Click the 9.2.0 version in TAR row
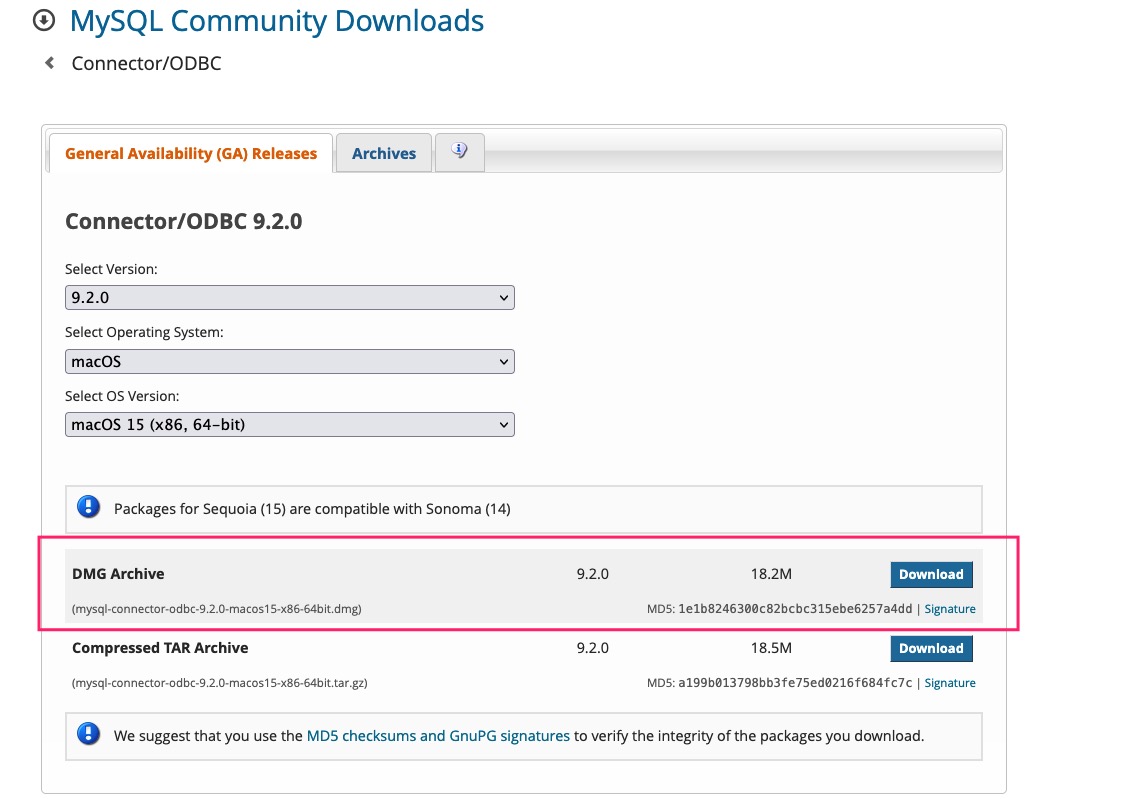The width and height of the screenshot is (1126, 799). pyautogui.click(x=592, y=648)
